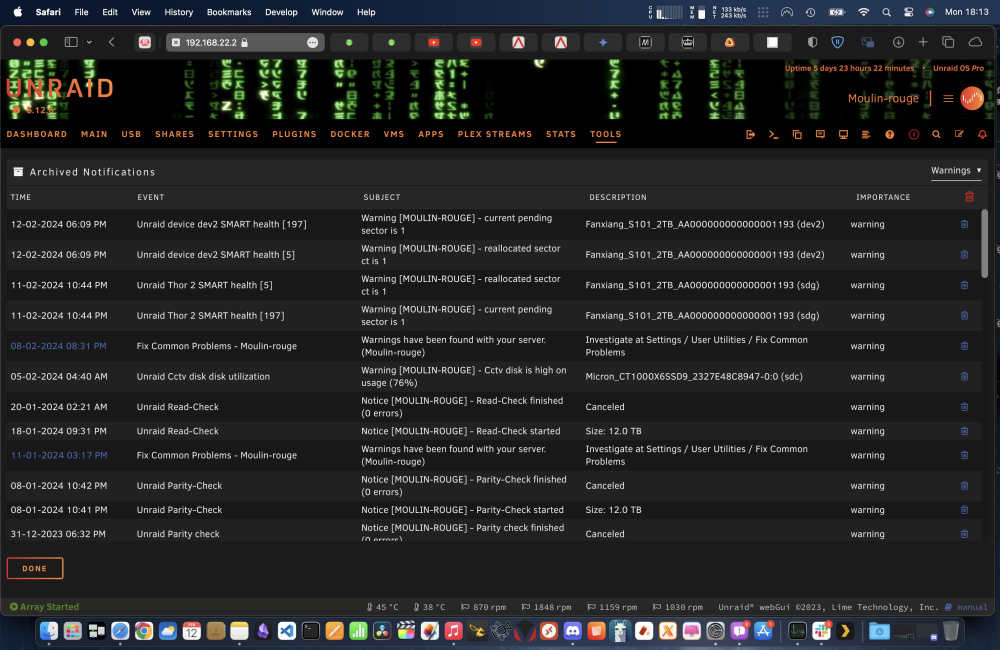Image resolution: width=1000 pixels, height=650 pixels.
Task: Open the Develop menu in menu bar
Action: point(281,12)
